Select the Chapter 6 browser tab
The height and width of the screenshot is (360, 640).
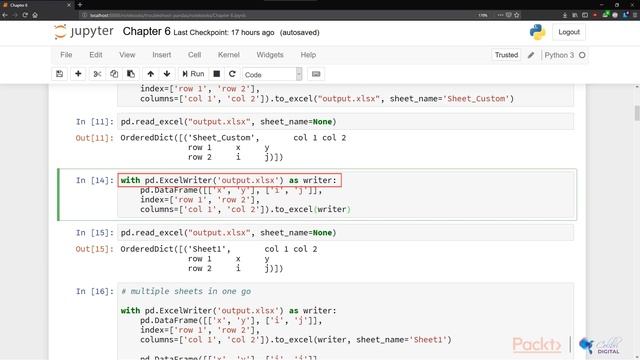pyautogui.click(x=36, y=5)
